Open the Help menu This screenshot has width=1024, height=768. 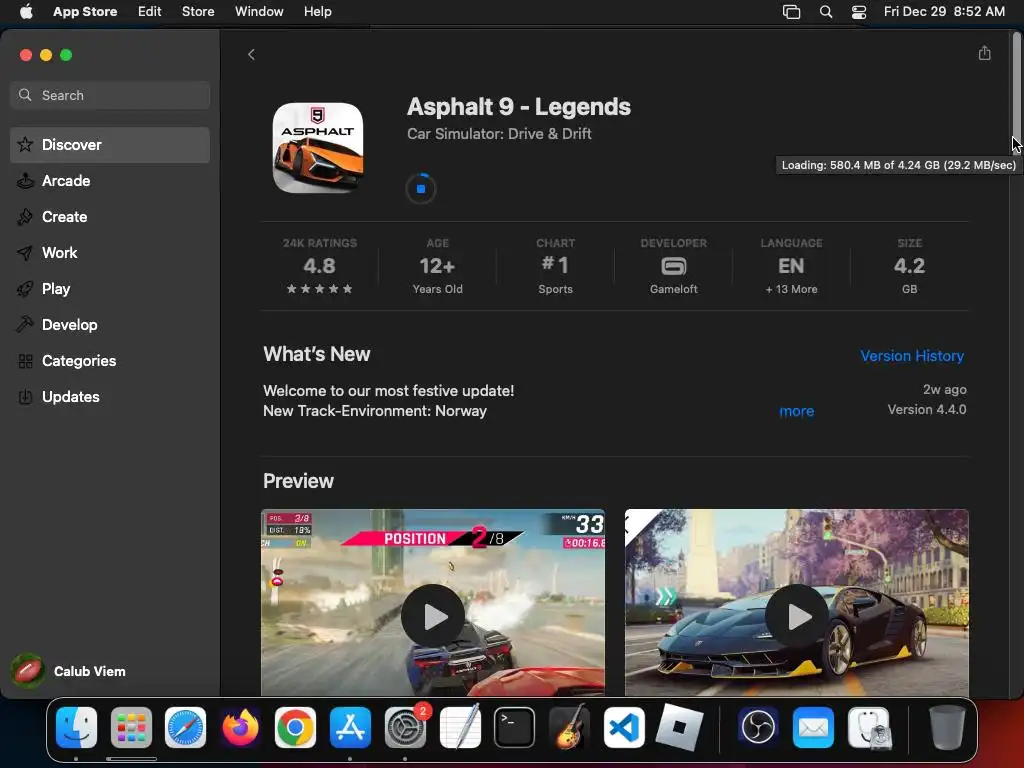click(317, 12)
